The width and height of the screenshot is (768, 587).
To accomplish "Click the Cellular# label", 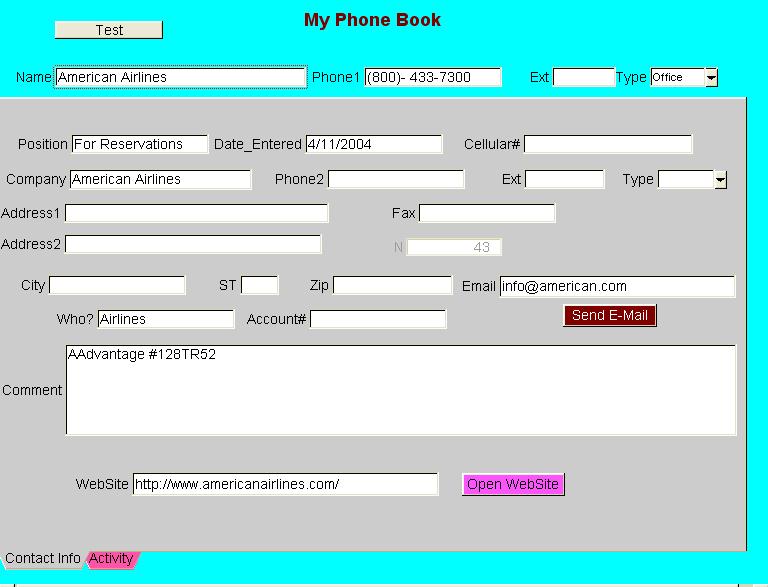I will point(492,144).
